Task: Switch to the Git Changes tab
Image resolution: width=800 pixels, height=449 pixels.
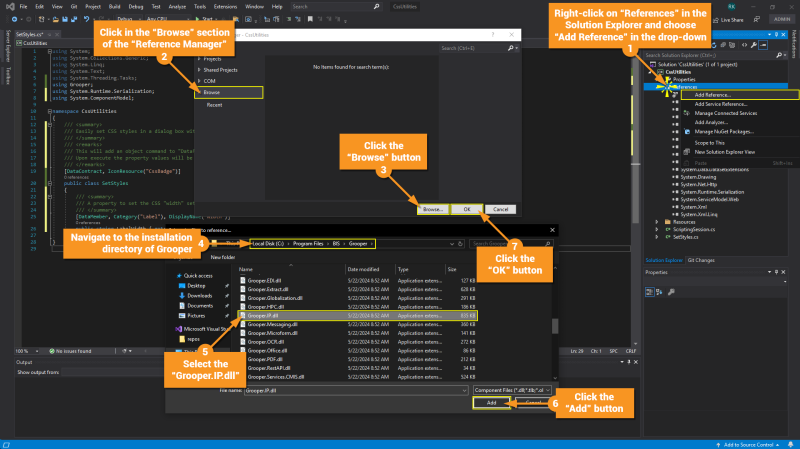Action: click(x=701, y=260)
